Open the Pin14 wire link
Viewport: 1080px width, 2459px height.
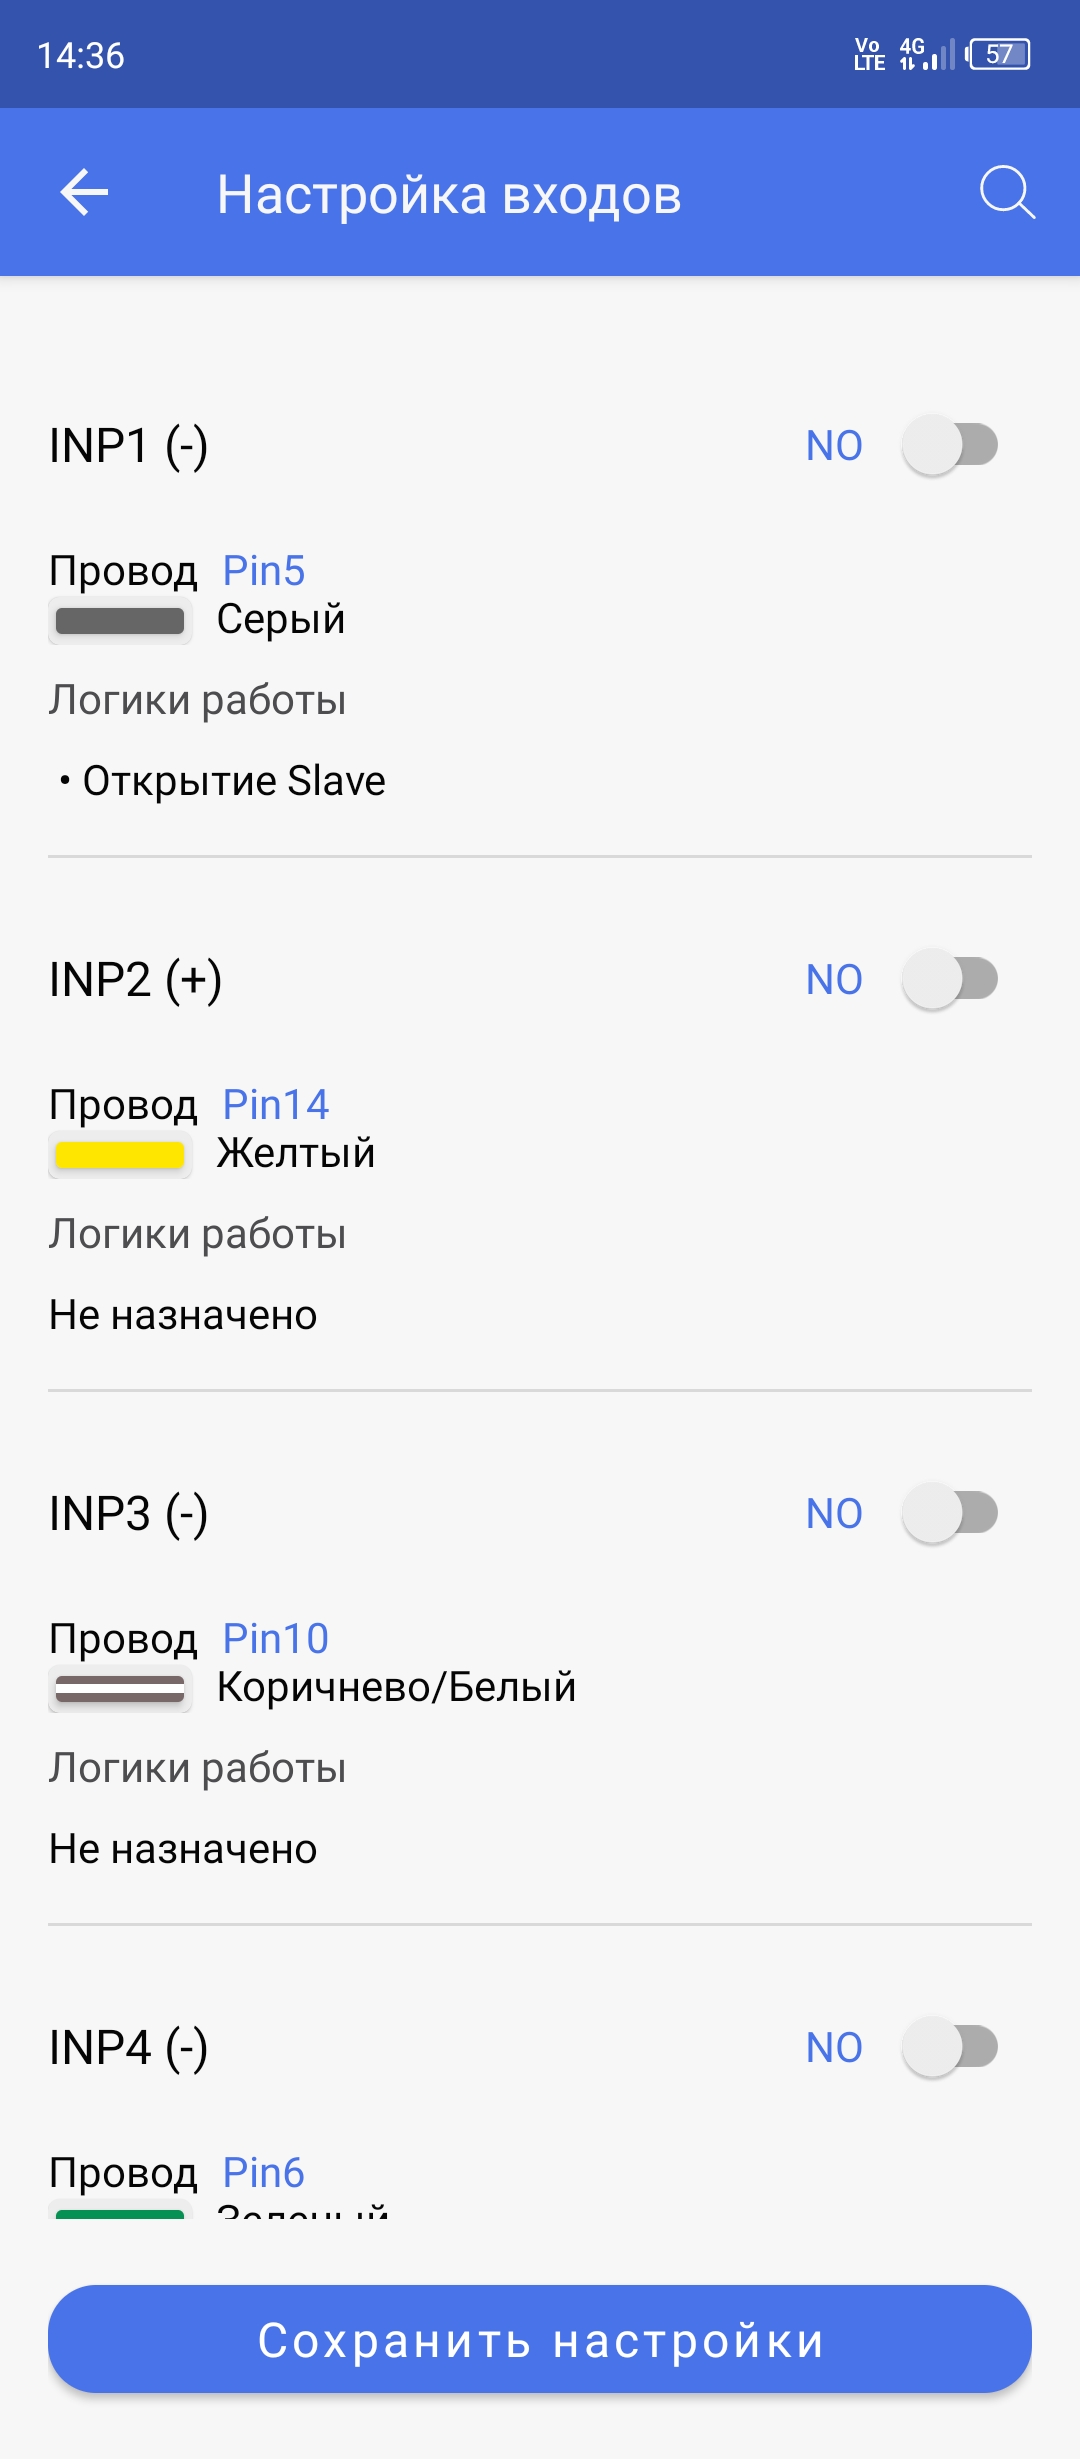click(x=276, y=1105)
